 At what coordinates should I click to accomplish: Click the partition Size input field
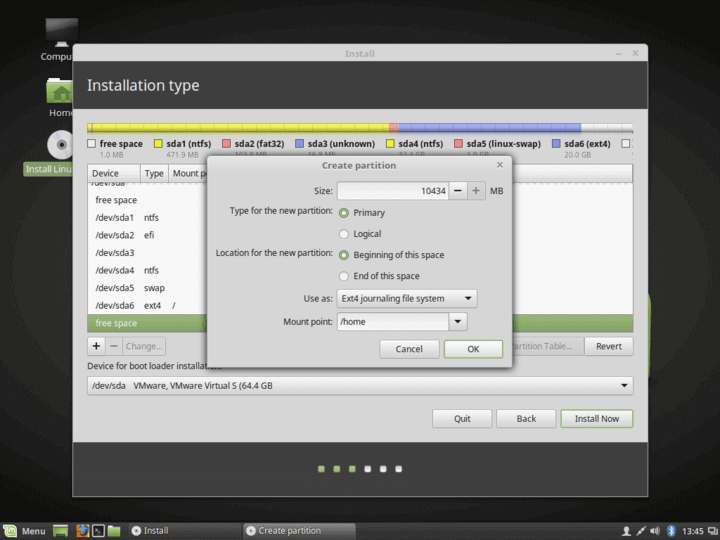[392, 191]
